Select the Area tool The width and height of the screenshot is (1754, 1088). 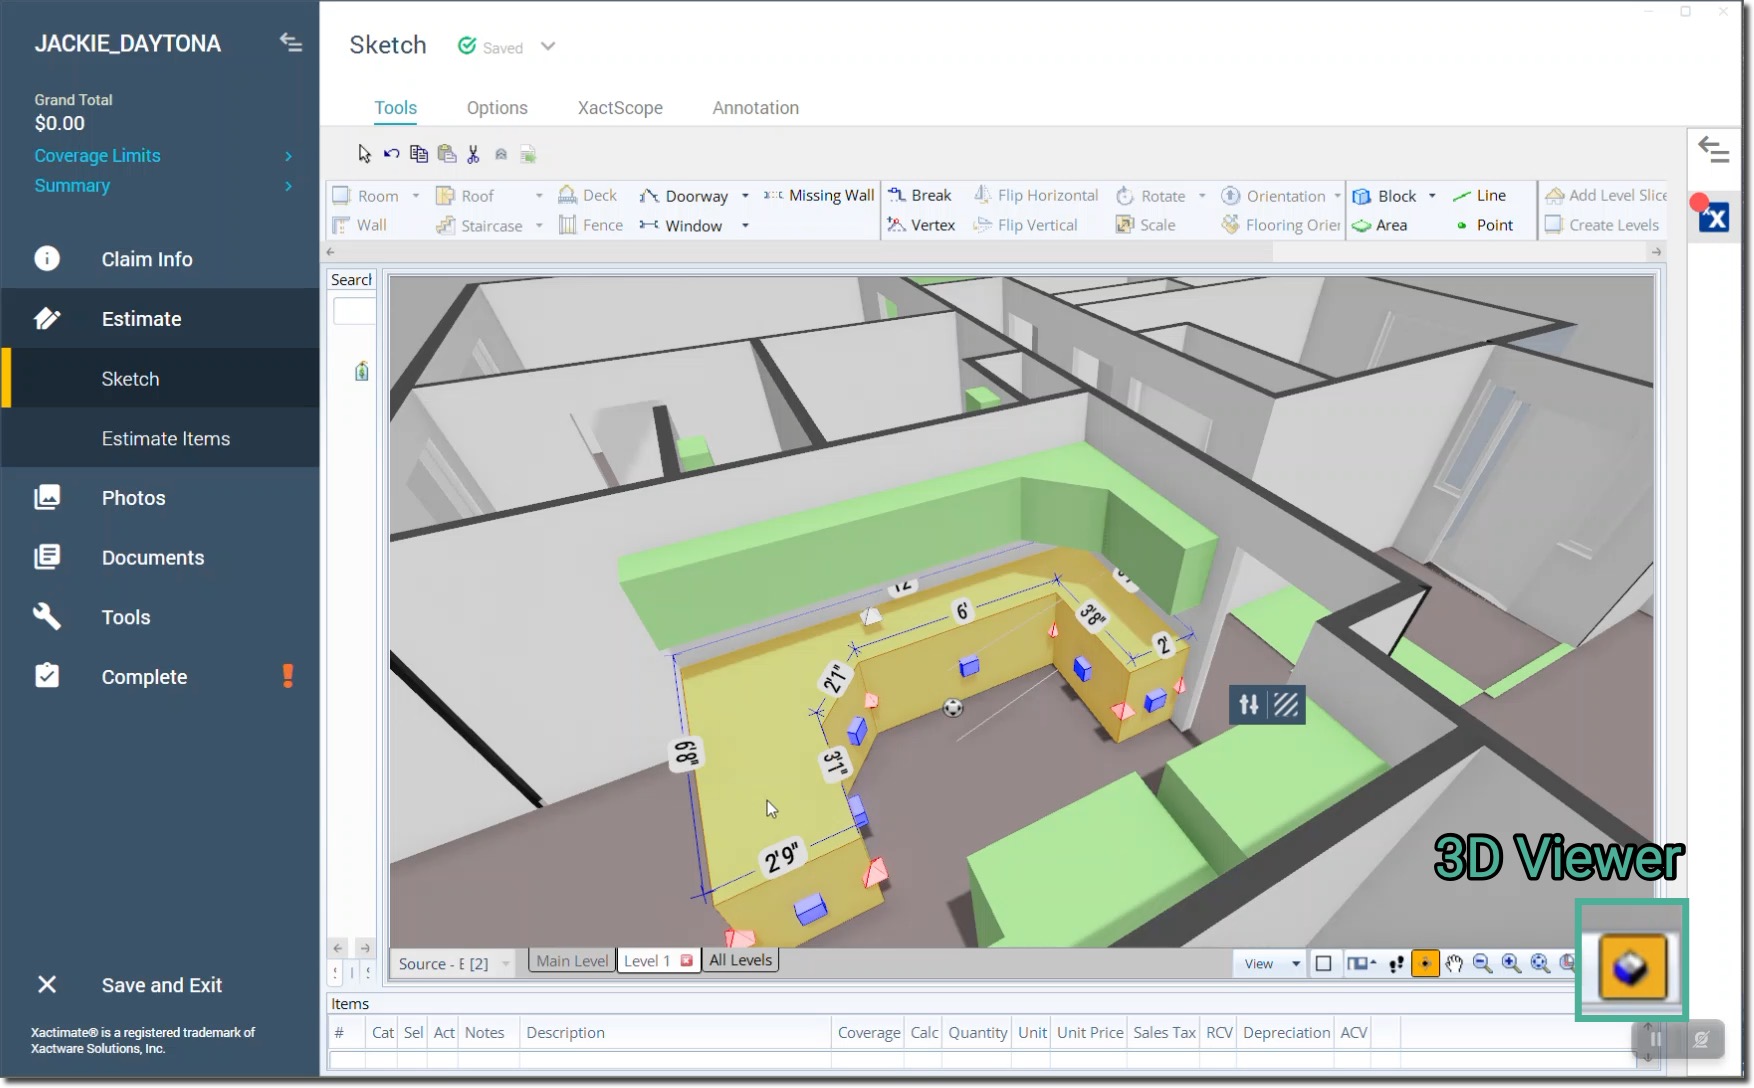pos(1380,225)
